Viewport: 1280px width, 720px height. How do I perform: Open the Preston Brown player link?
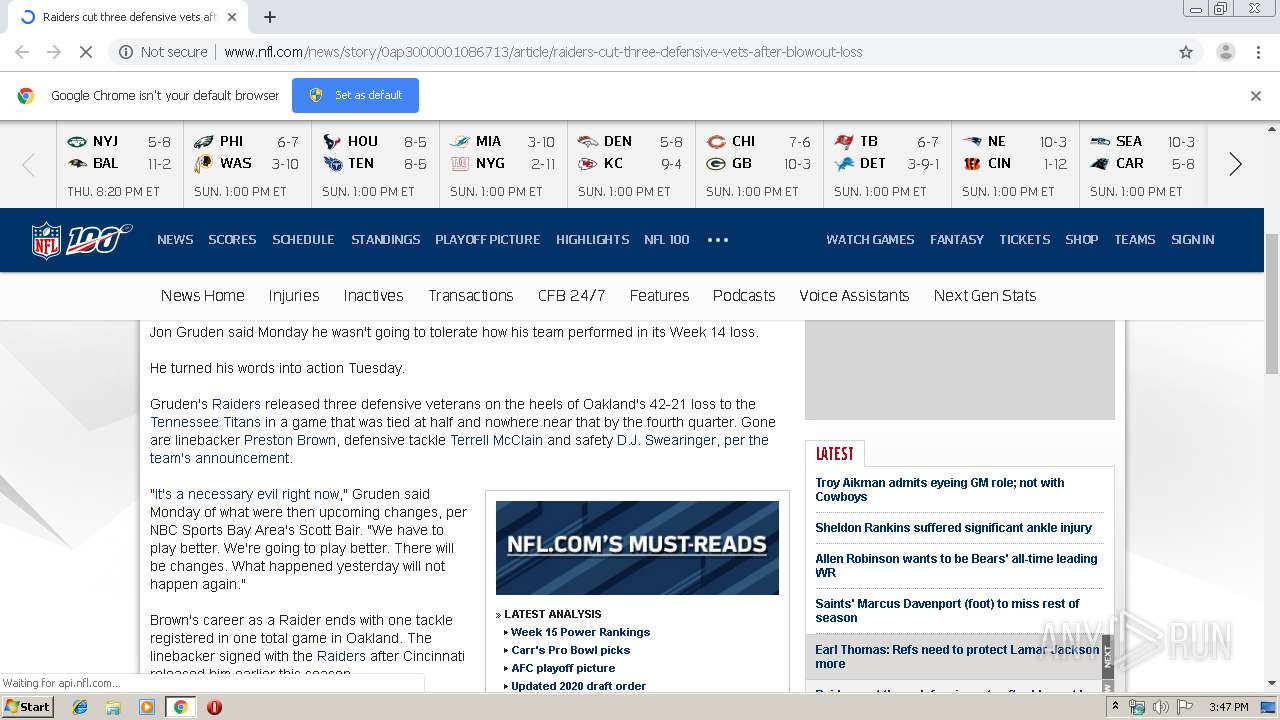pos(290,440)
